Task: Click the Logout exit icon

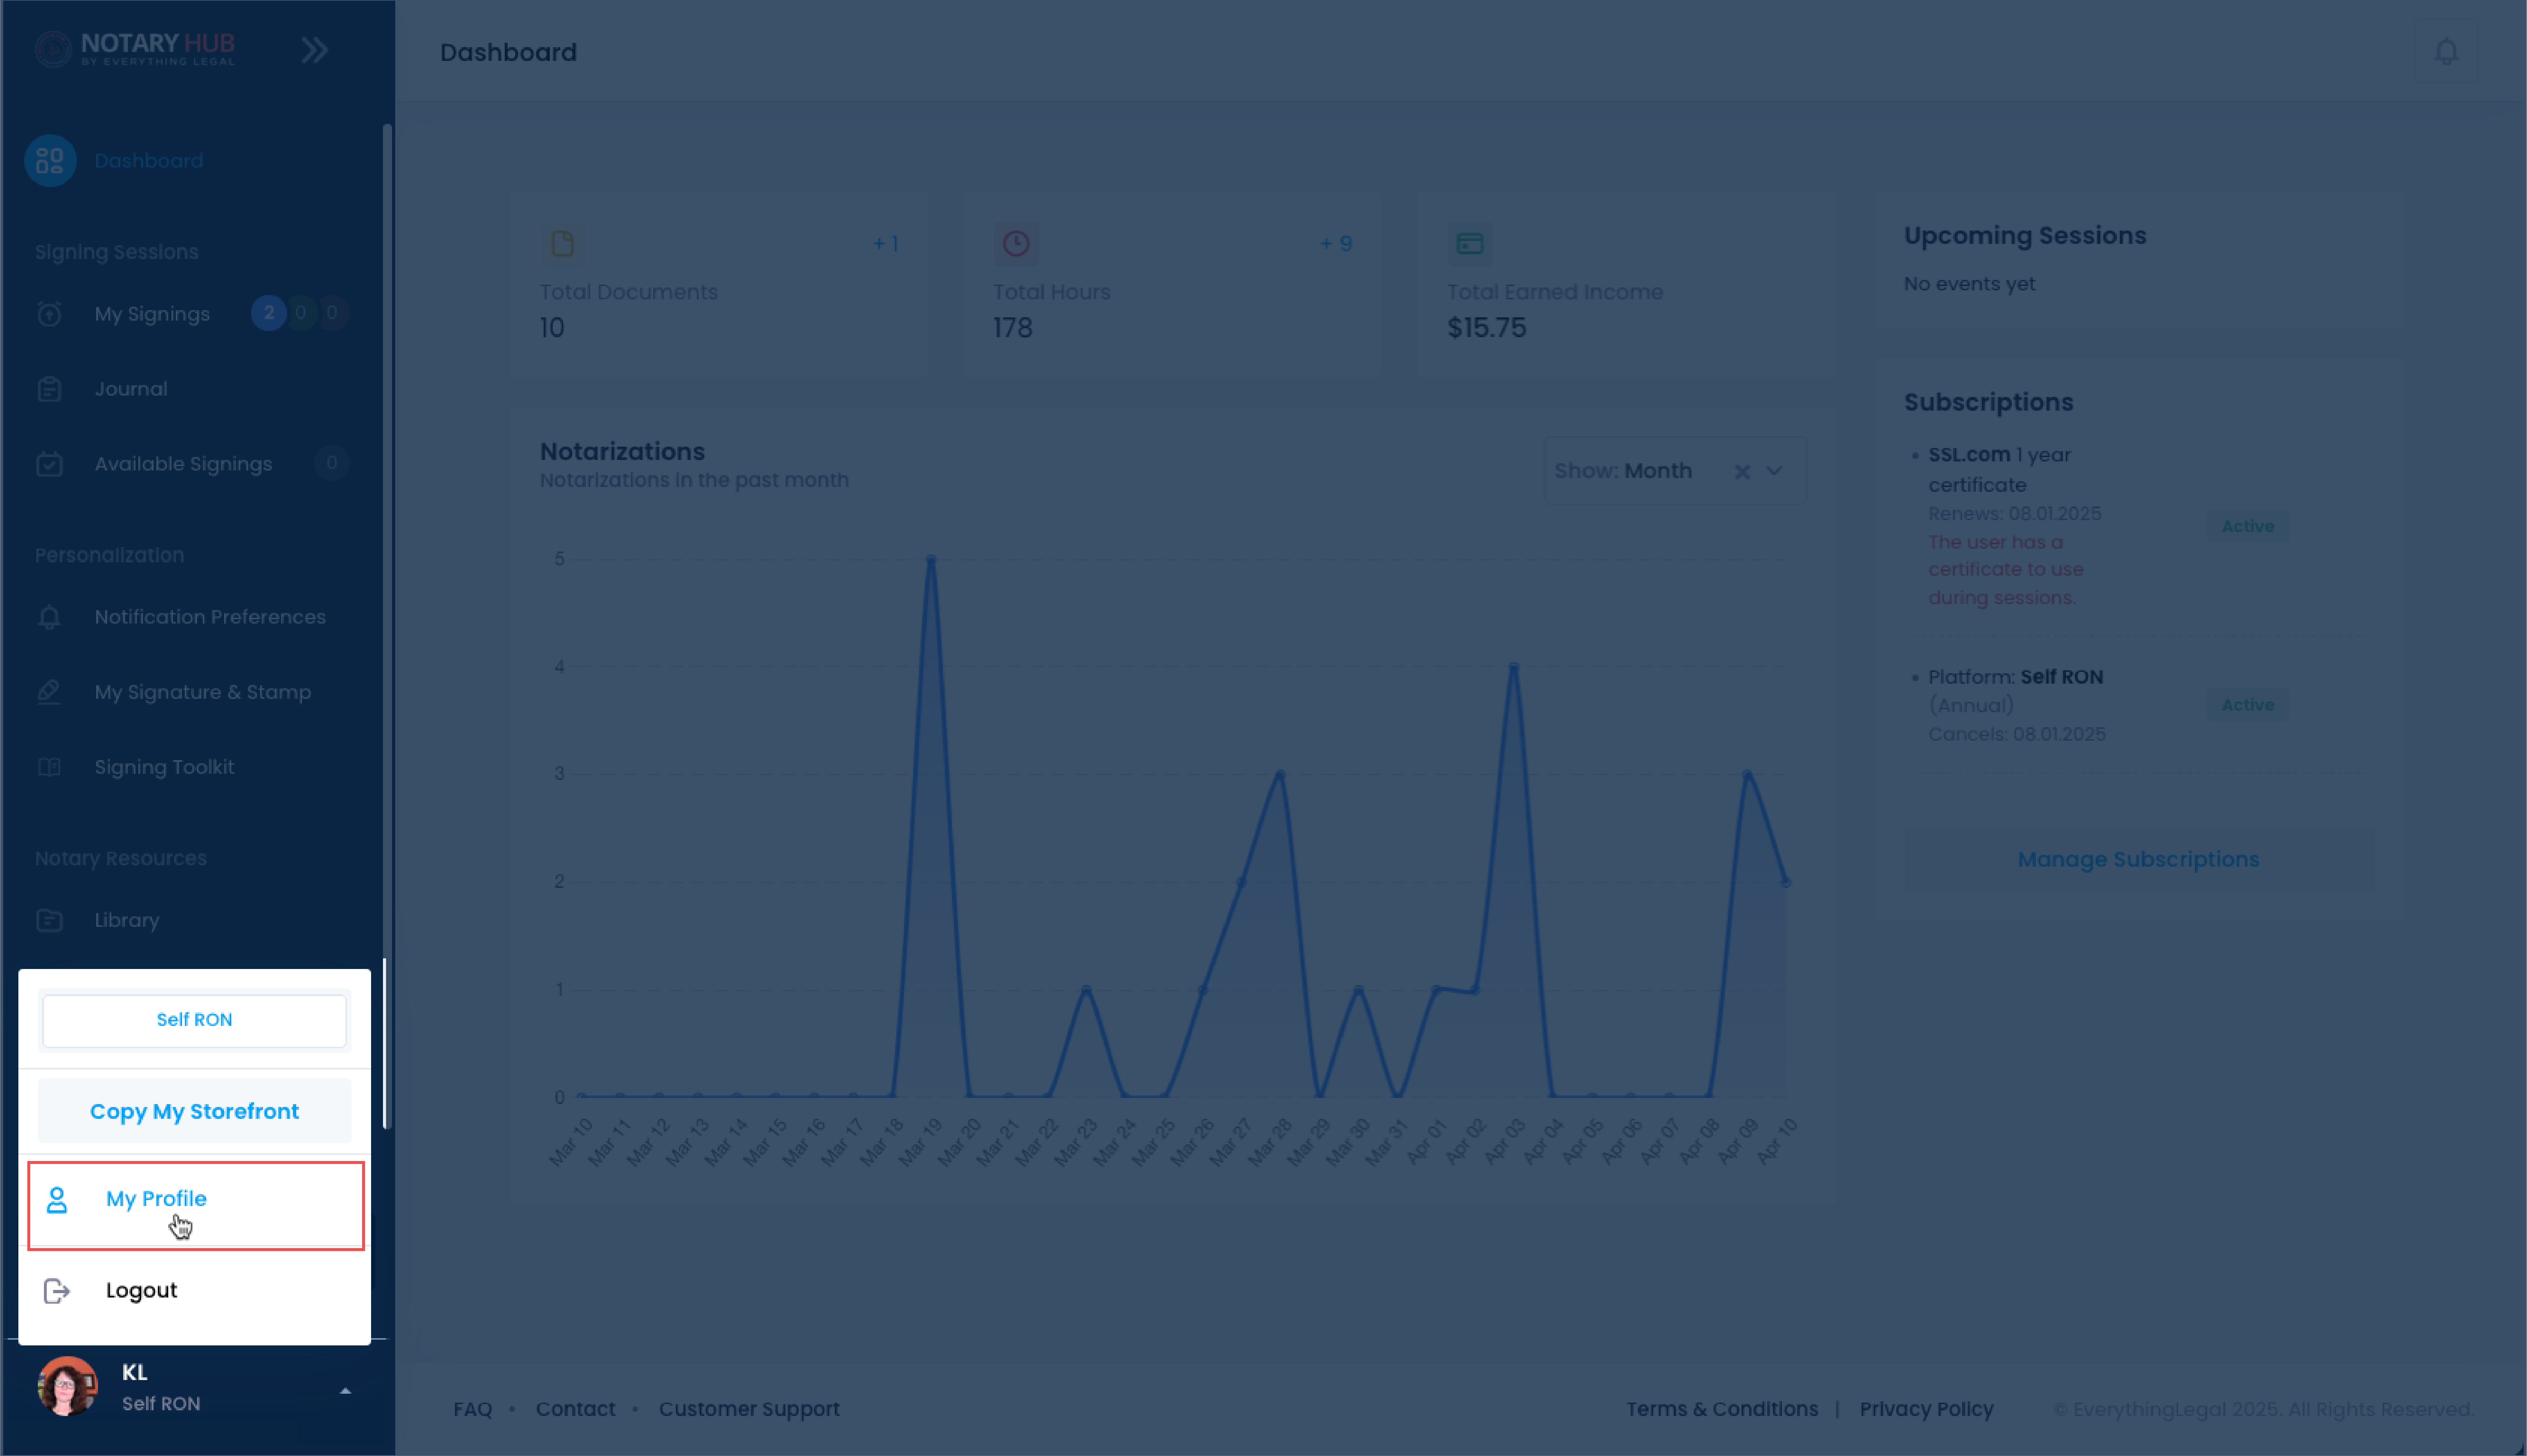Action: click(57, 1291)
